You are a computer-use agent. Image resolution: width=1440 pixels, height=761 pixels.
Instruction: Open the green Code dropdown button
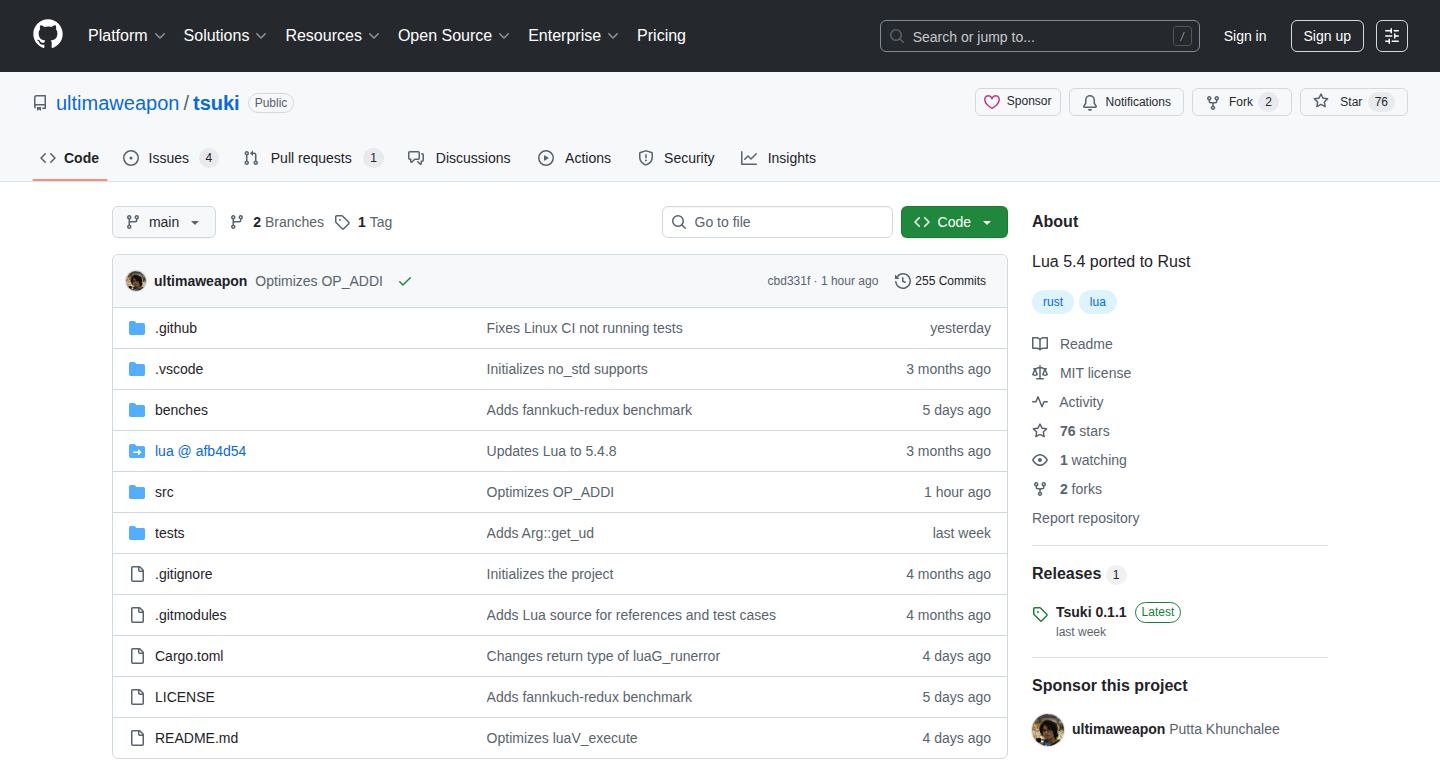(x=954, y=222)
